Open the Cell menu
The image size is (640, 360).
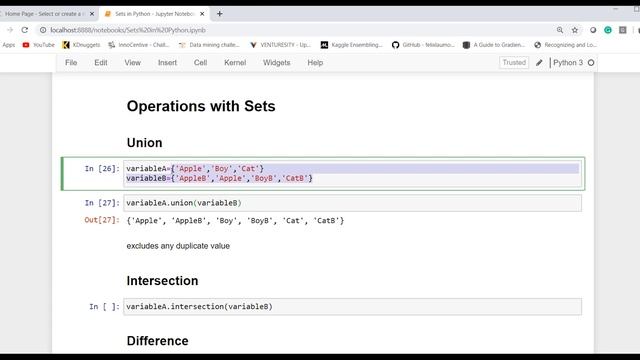pyautogui.click(x=200, y=62)
